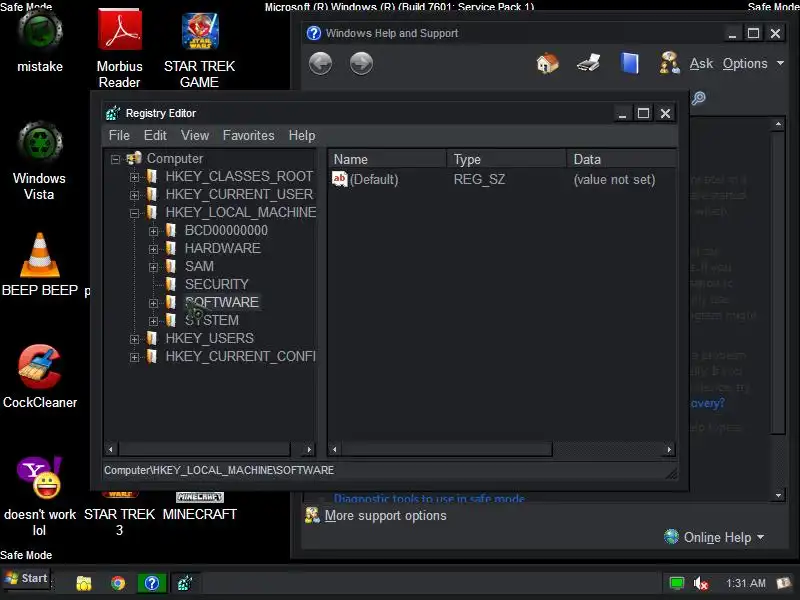
Task: Launch MINECRAFT desktop shortcut
Action: click(x=199, y=507)
